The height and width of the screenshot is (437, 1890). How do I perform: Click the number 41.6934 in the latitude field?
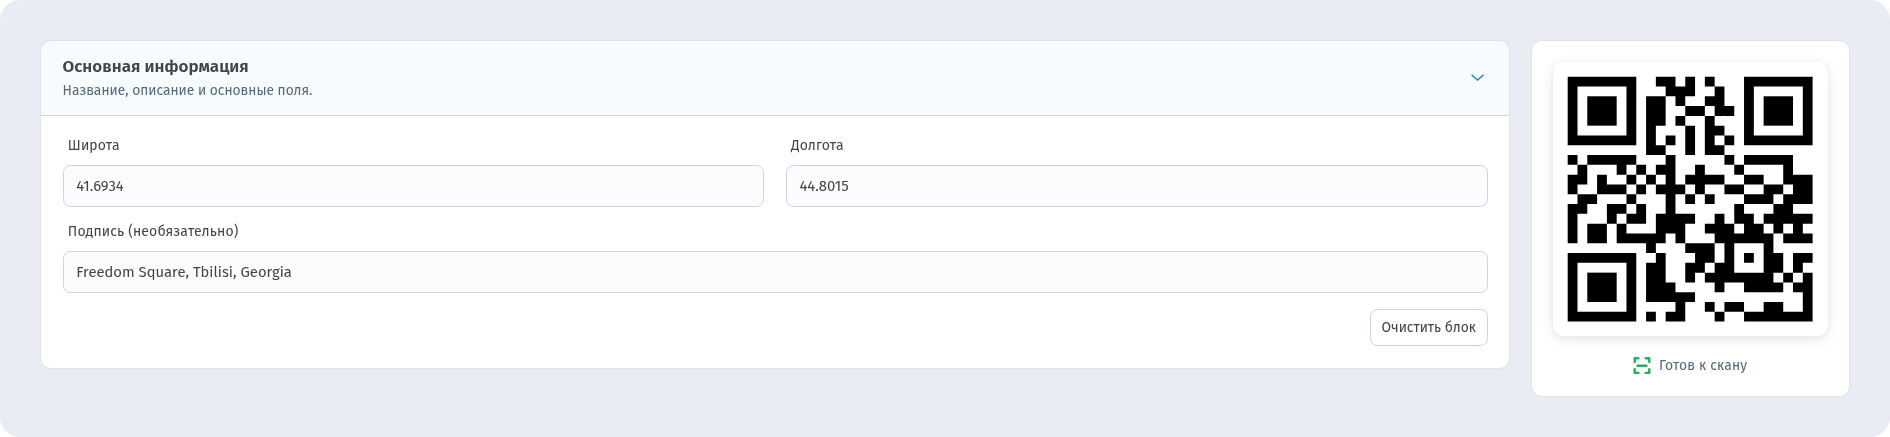[100, 186]
